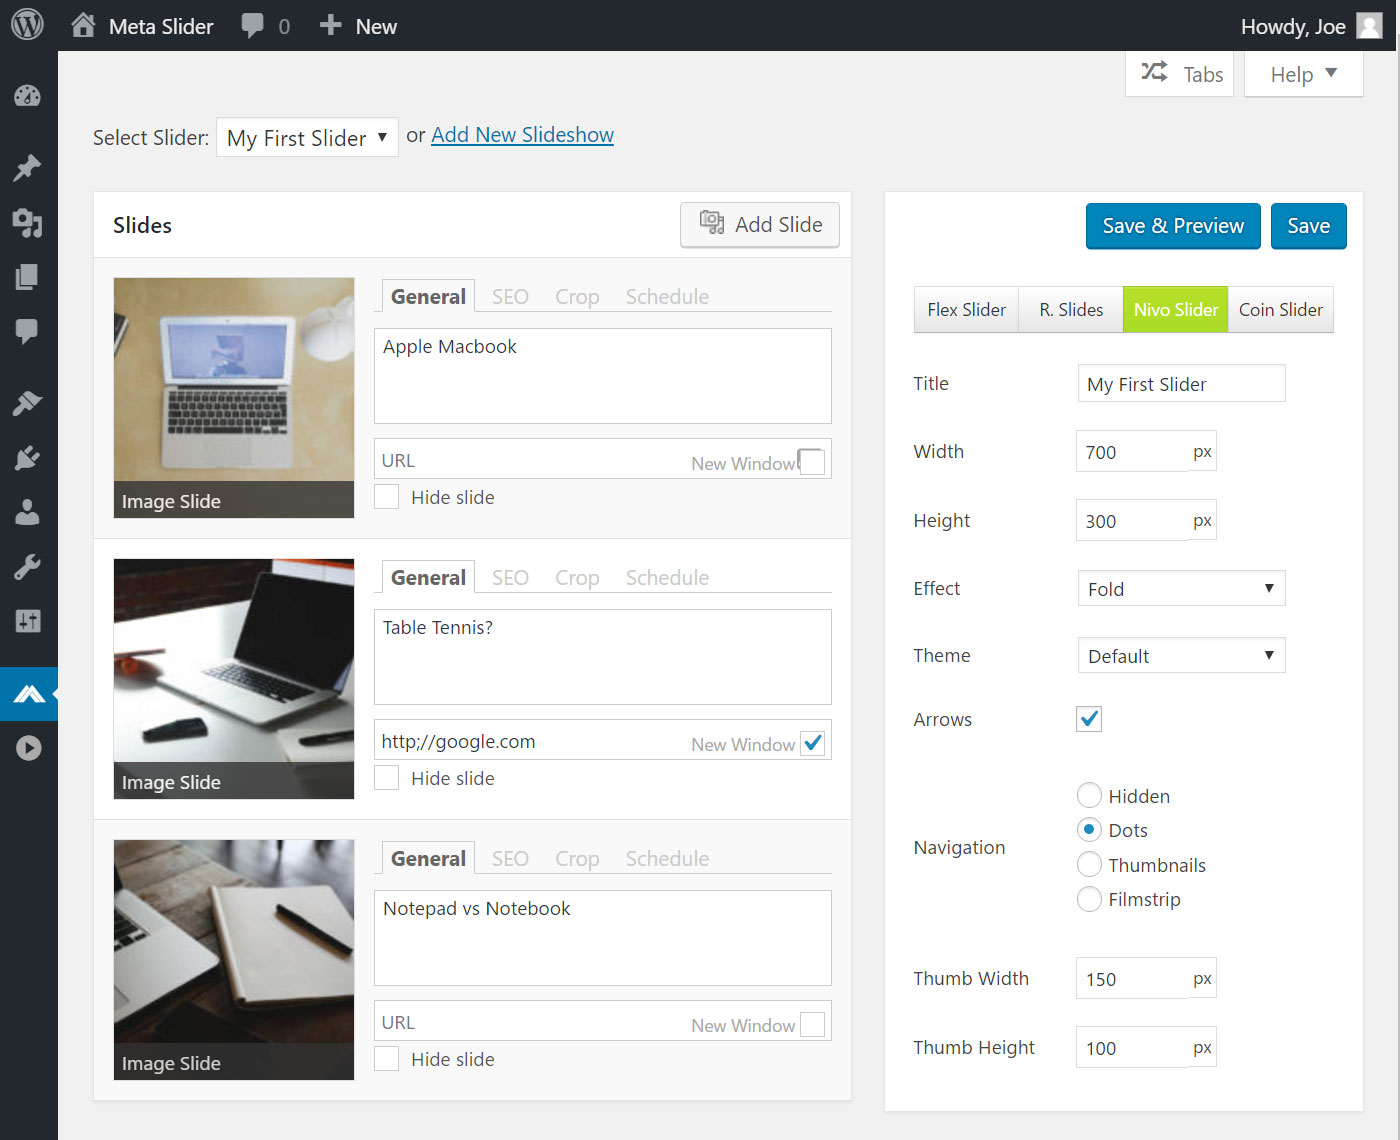Screen dimensions: 1400x1140
Task: Click the New link in admin bar
Action: 376,26
